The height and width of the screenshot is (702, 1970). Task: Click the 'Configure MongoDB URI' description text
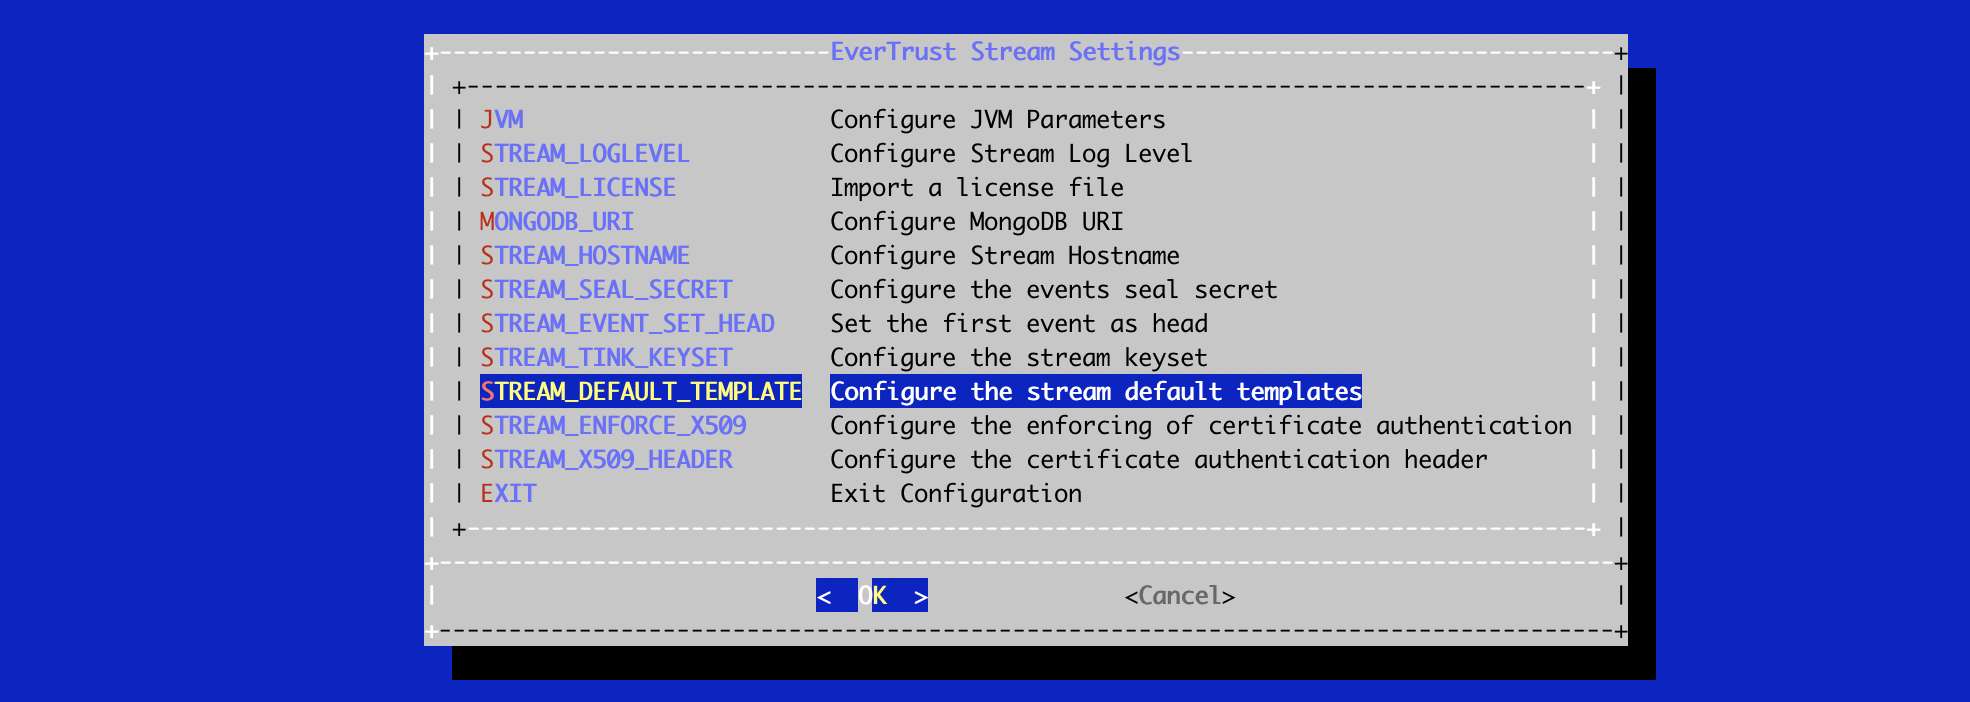976,222
